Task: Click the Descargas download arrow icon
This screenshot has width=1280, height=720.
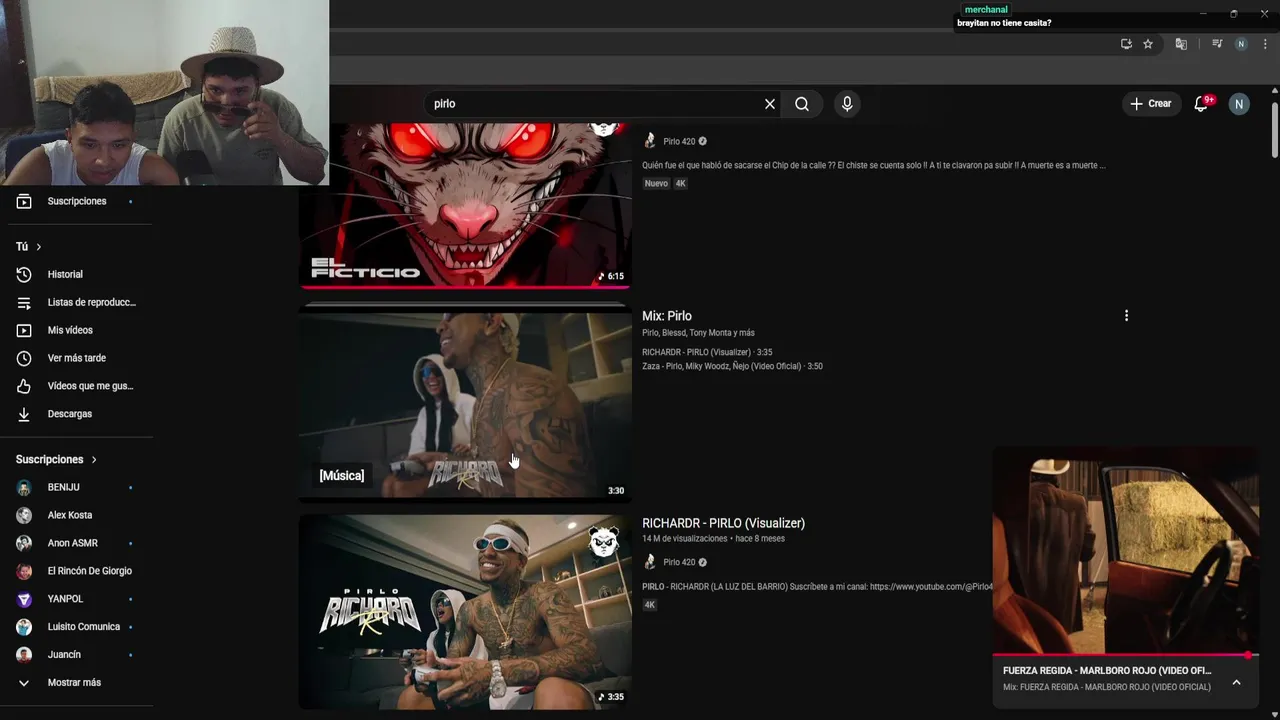Action: point(24,414)
